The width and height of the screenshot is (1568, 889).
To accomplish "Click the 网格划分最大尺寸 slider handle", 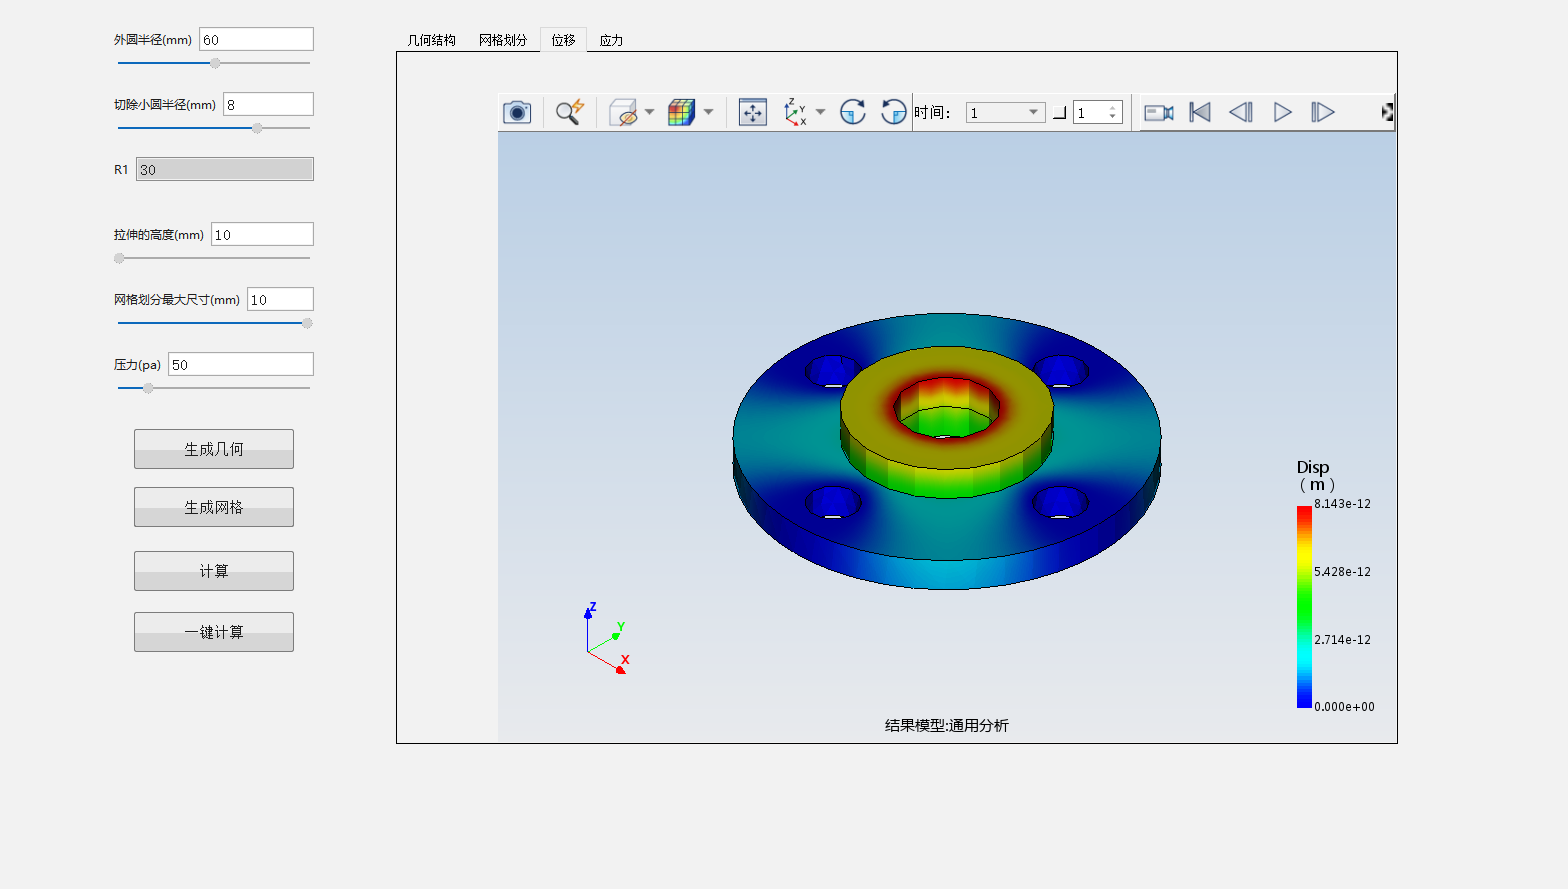I will pyautogui.click(x=307, y=323).
